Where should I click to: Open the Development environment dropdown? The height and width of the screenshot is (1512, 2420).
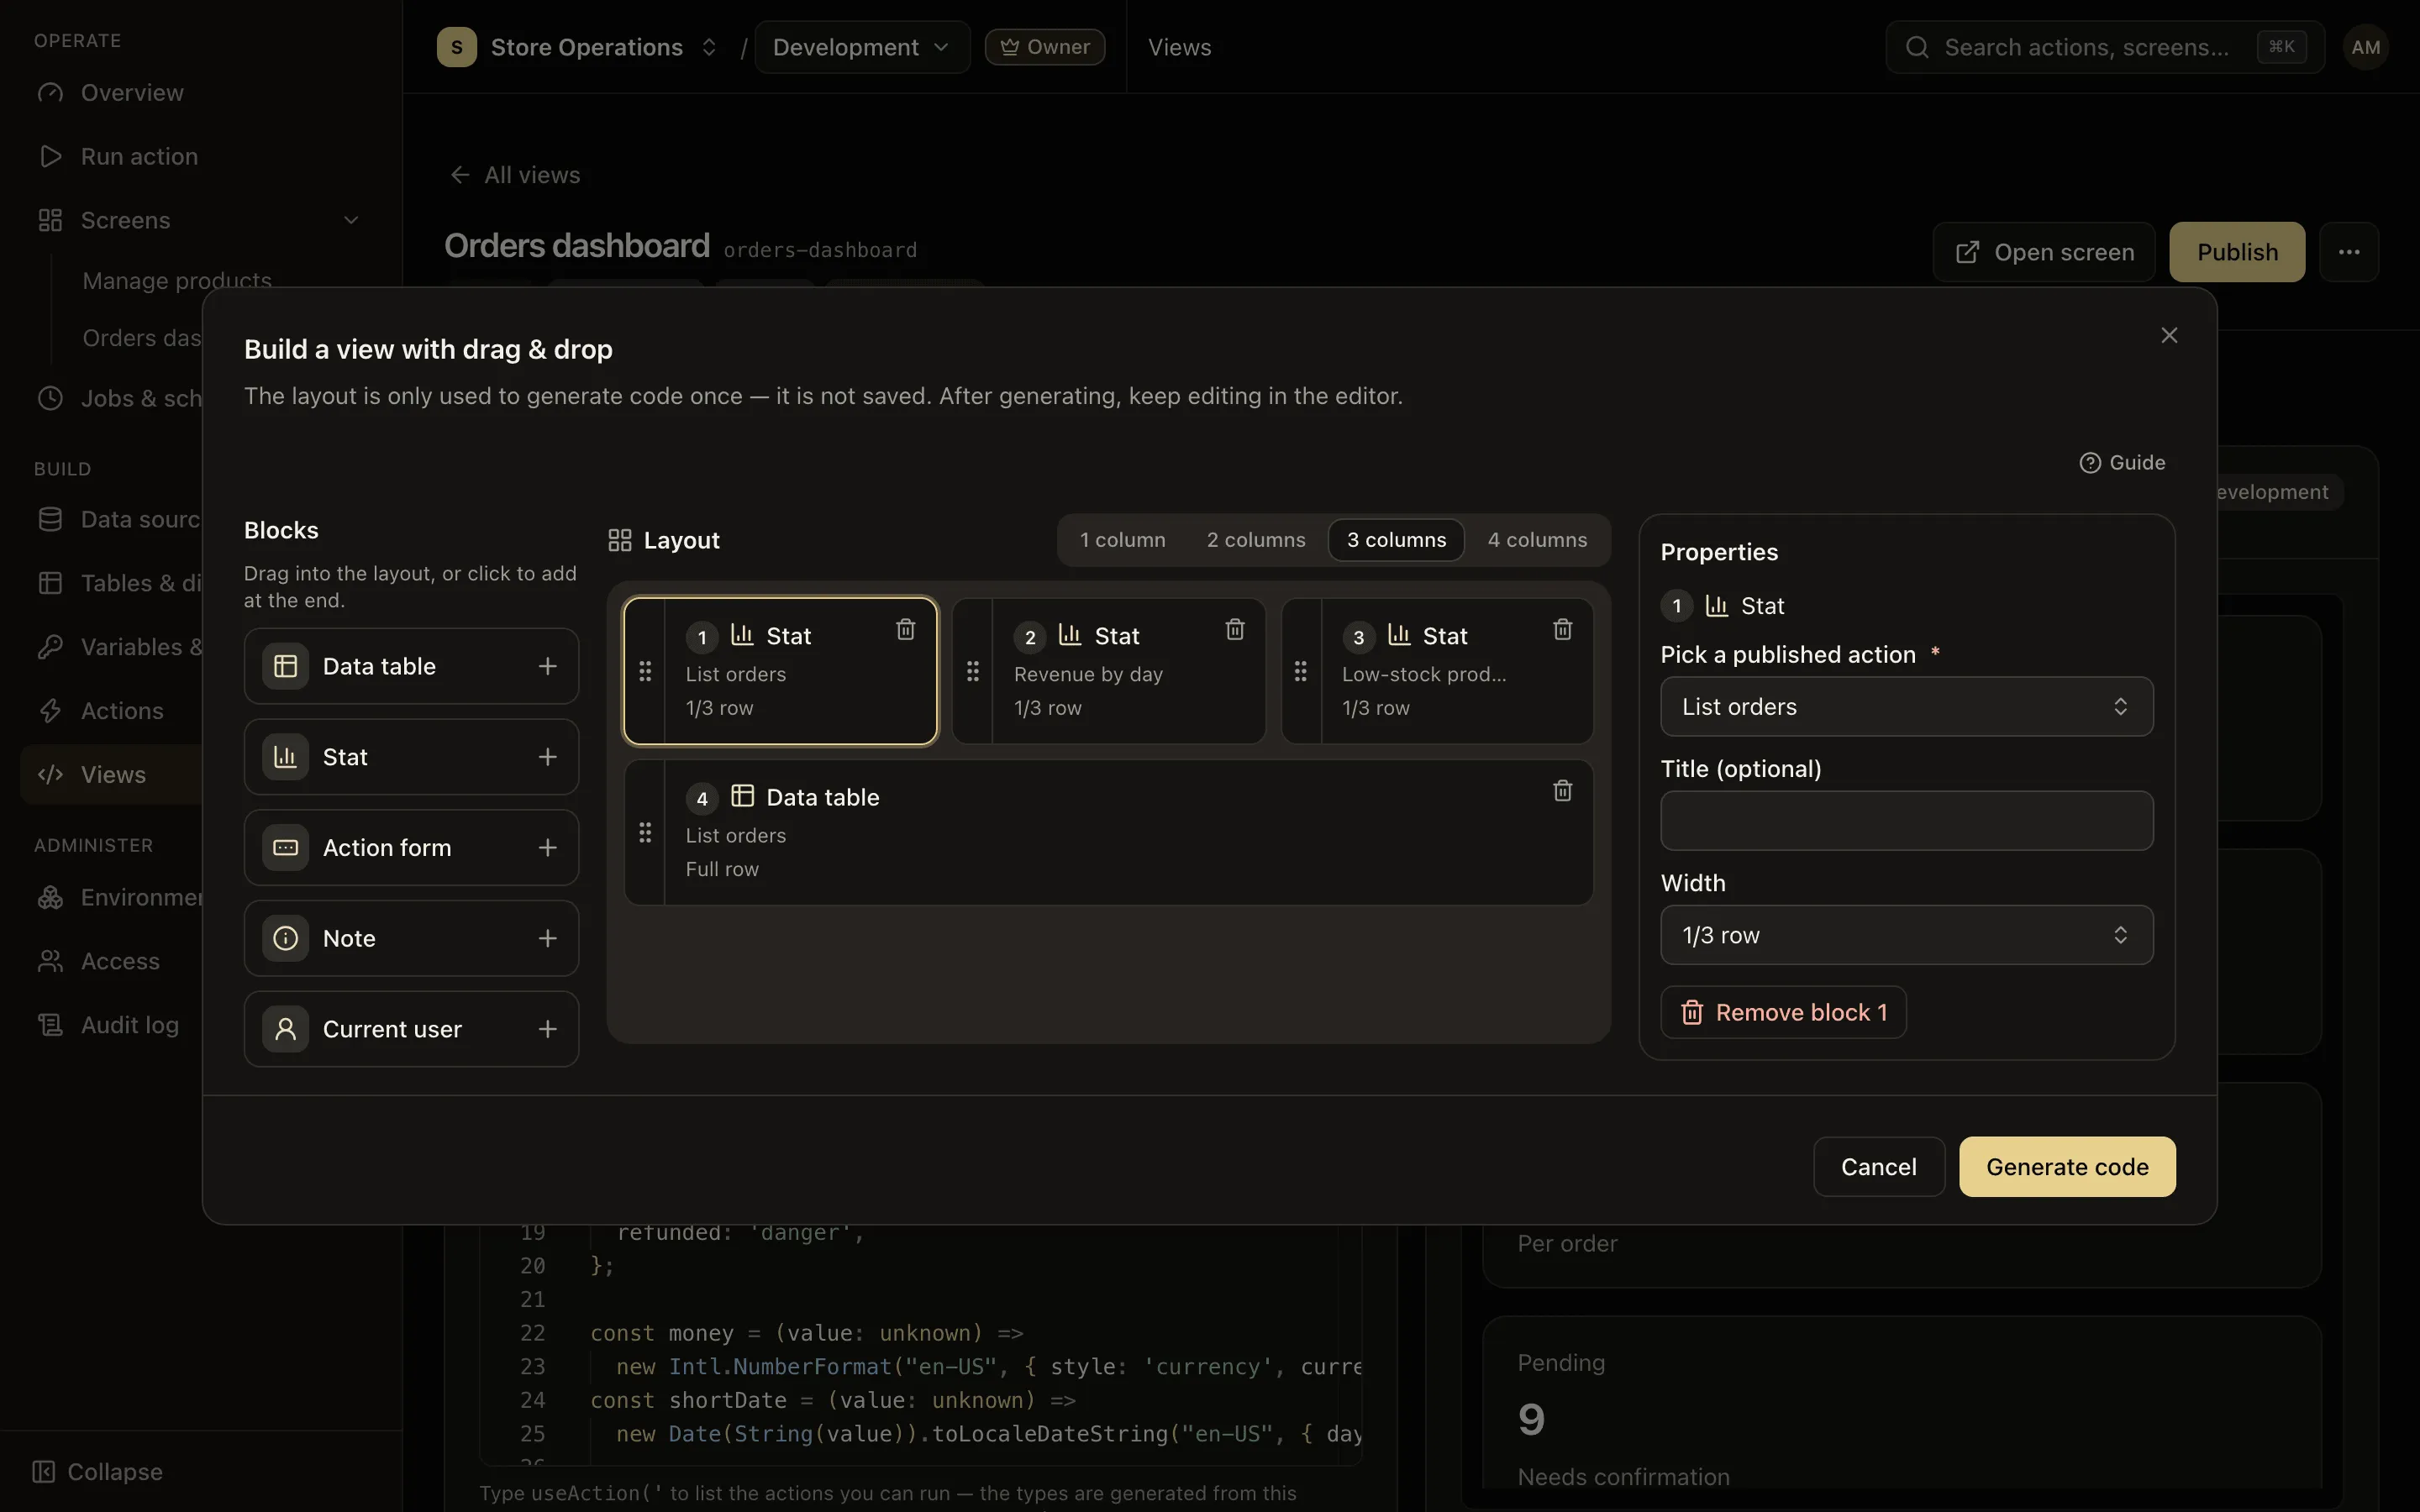pos(861,47)
